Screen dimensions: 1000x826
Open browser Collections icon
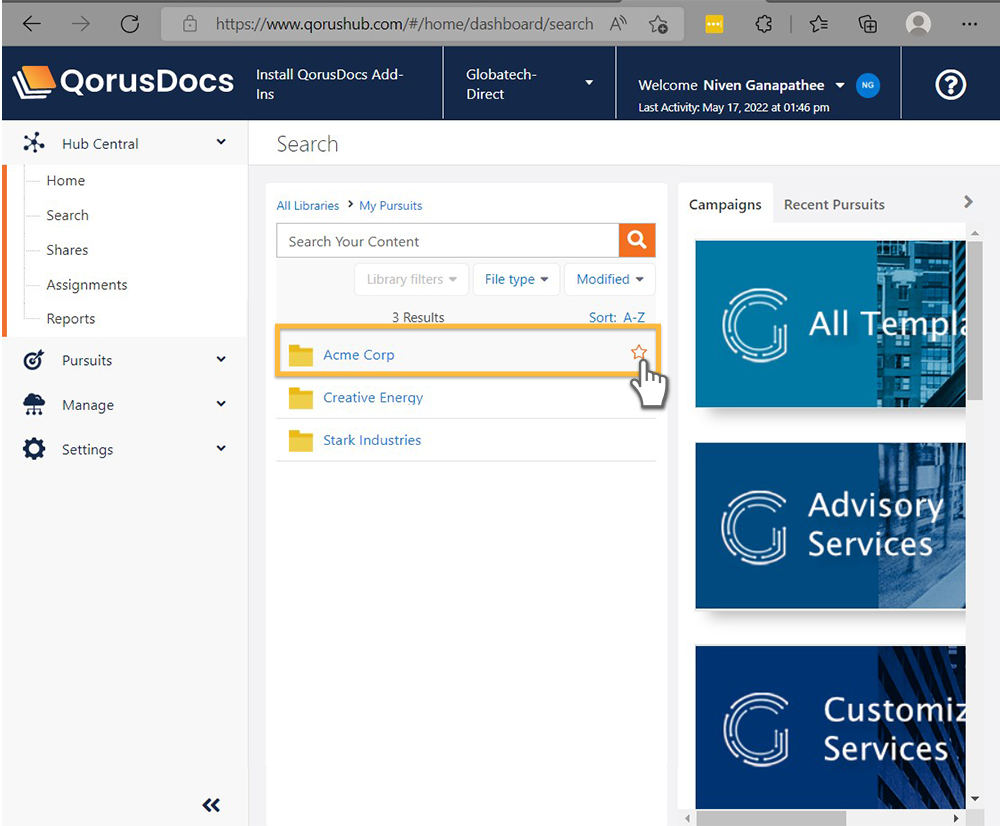click(x=867, y=24)
